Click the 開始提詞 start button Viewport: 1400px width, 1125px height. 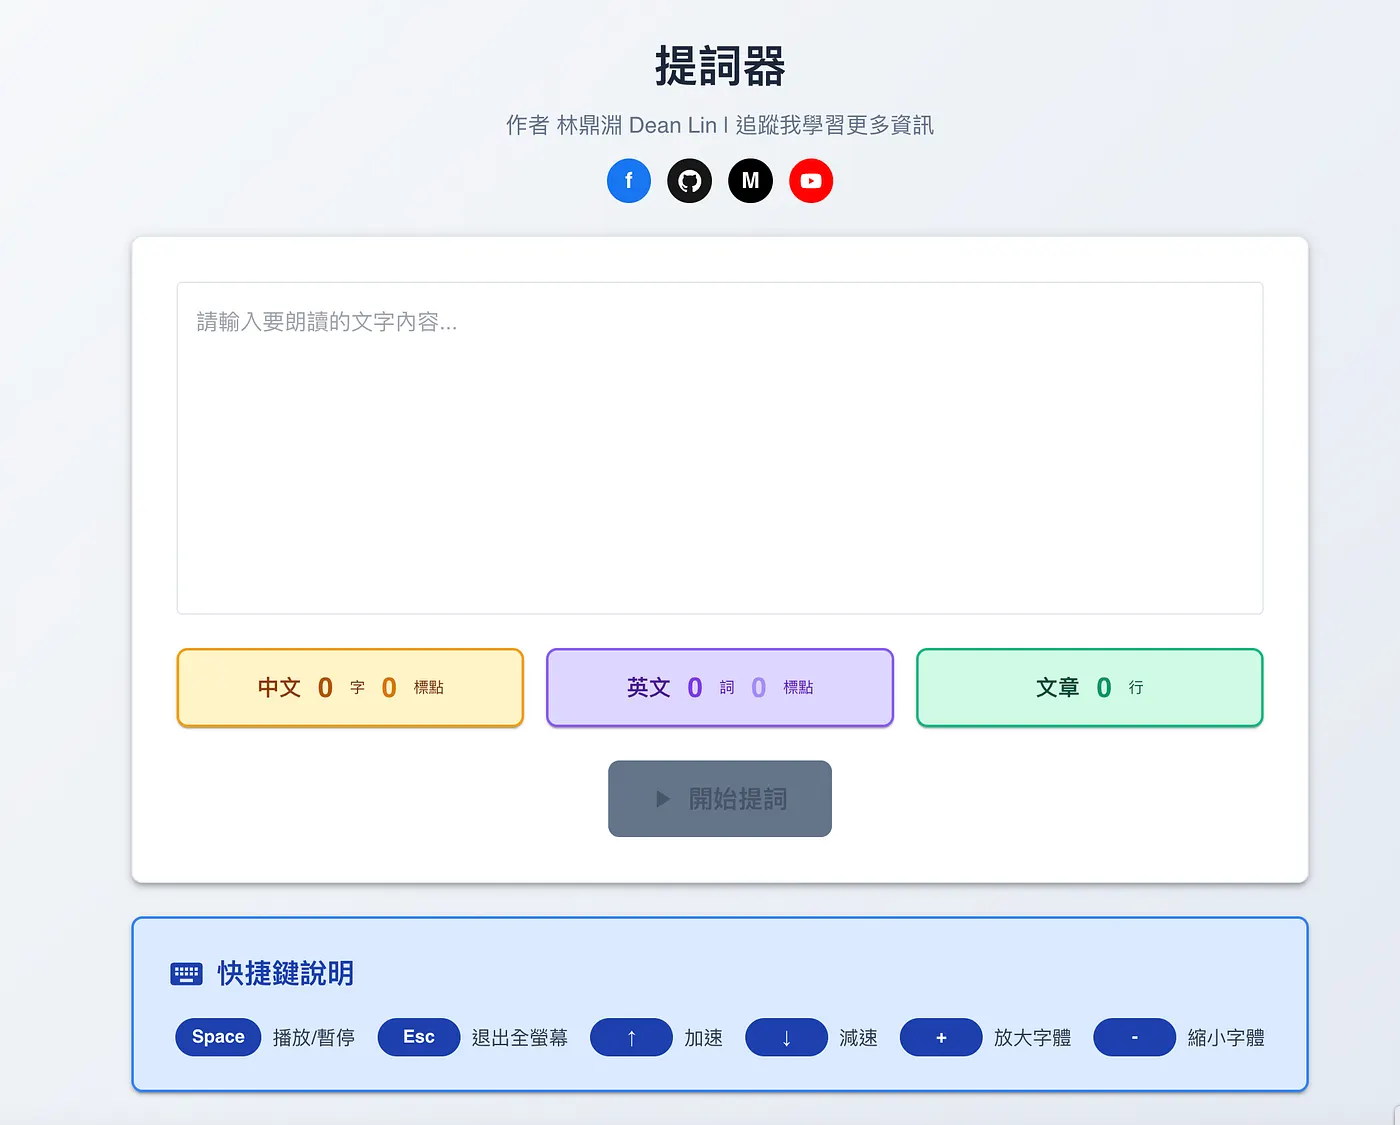pos(720,799)
